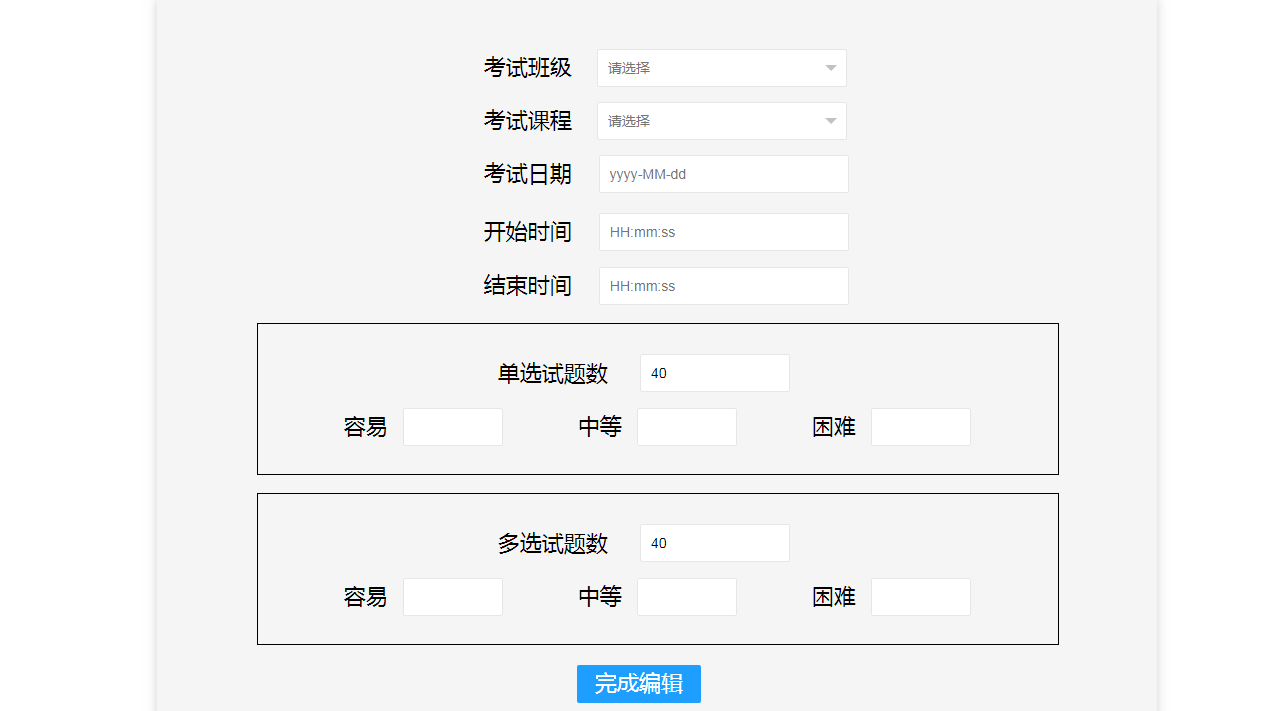Viewport: 1282px width, 711px height.
Task: Click the 完成编辑 button
Action: coord(638,684)
